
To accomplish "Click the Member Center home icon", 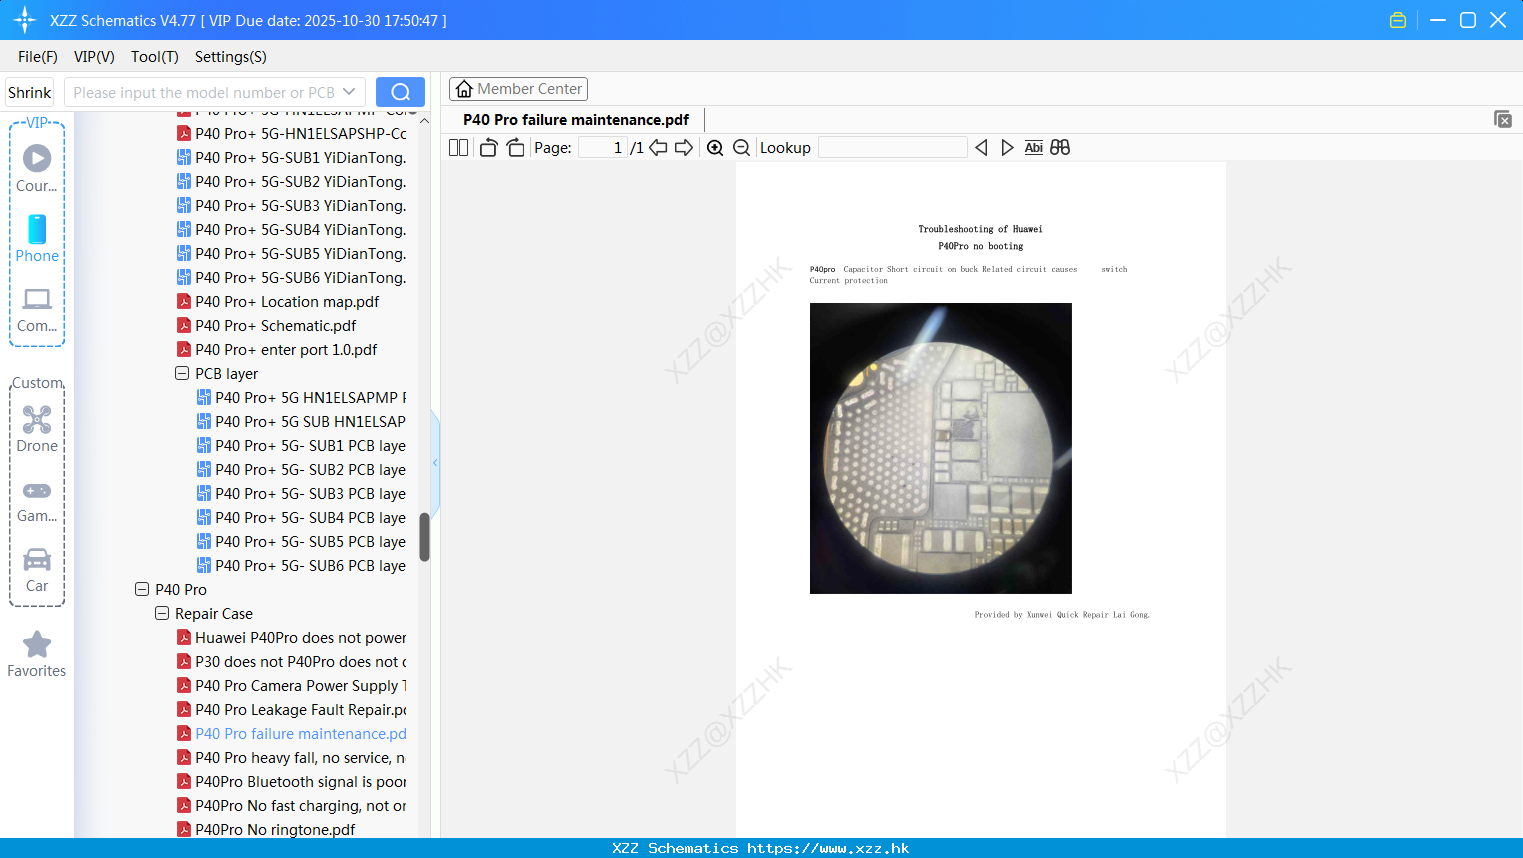I will [x=464, y=89].
